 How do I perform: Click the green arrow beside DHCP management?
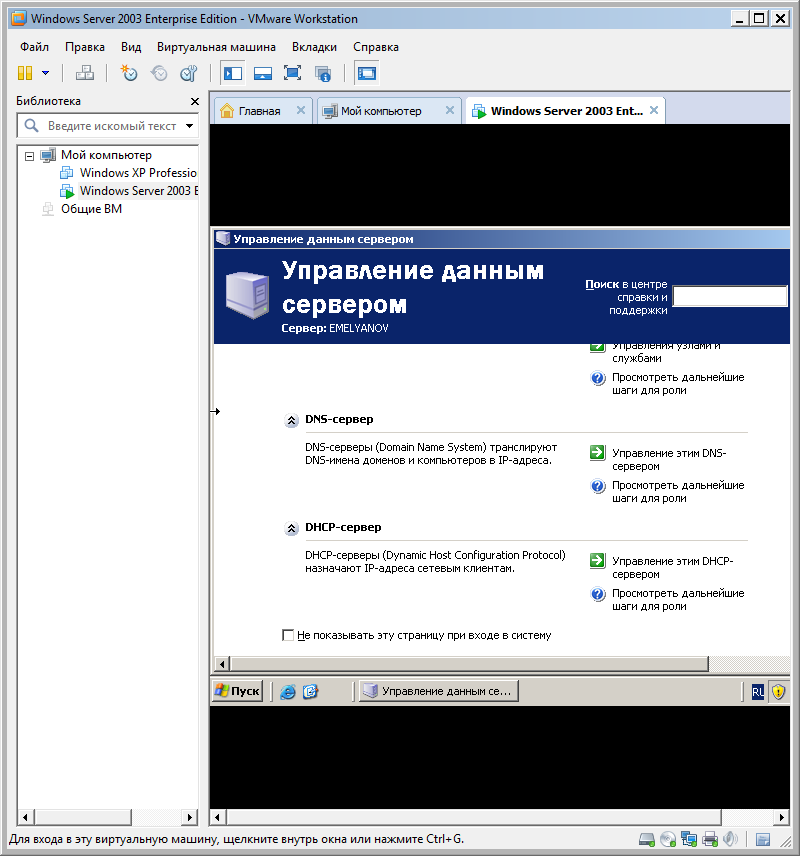(597, 561)
